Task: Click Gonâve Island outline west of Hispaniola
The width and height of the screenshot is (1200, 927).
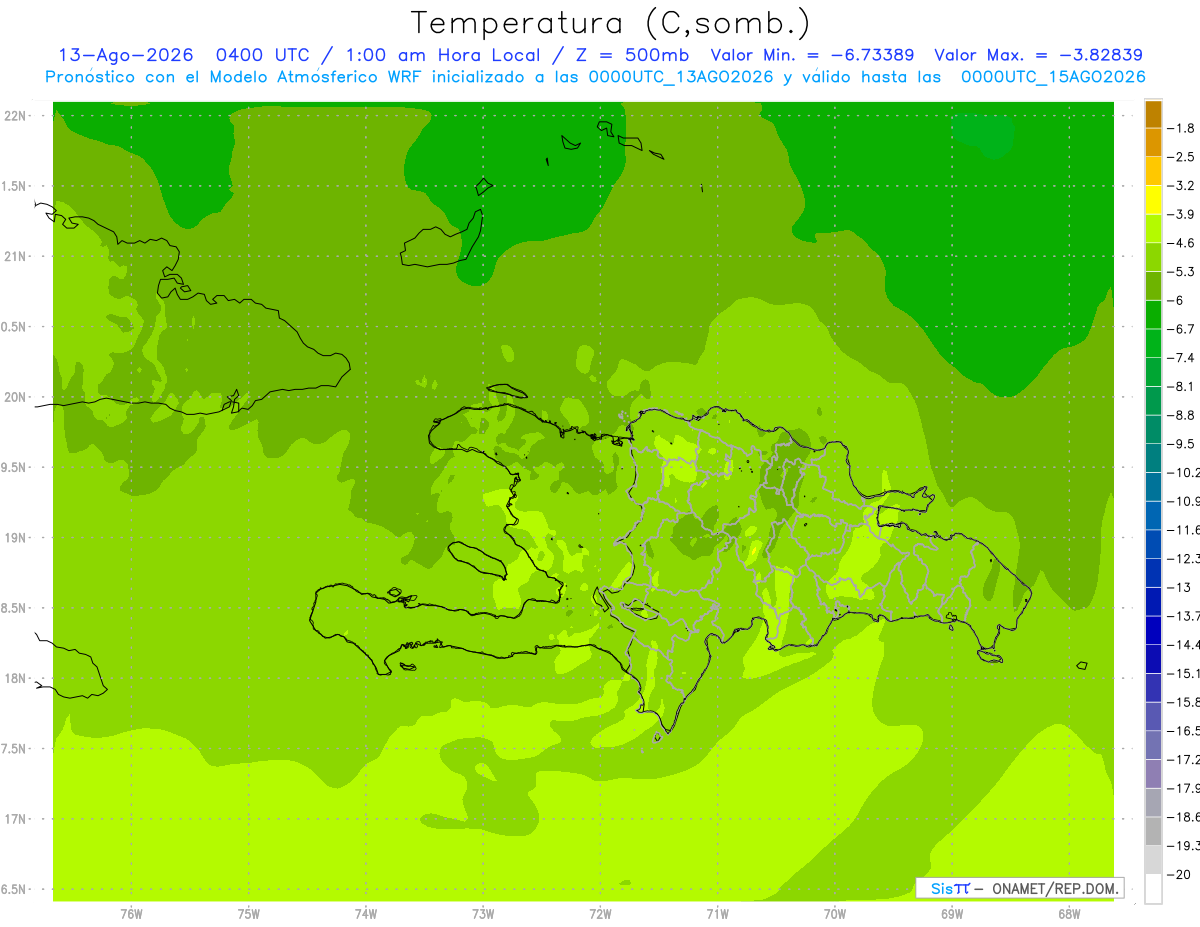Action: point(476,560)
